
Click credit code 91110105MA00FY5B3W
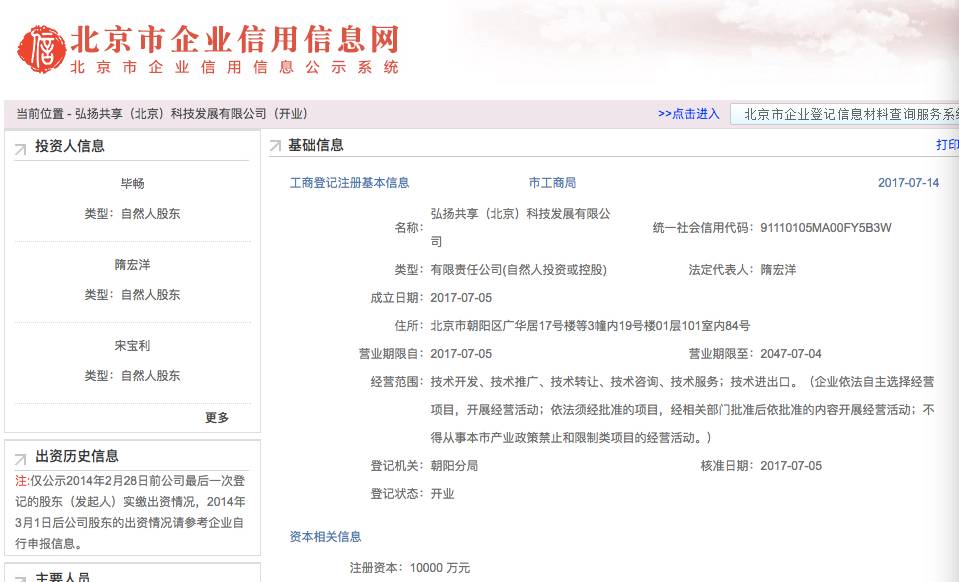826,228
